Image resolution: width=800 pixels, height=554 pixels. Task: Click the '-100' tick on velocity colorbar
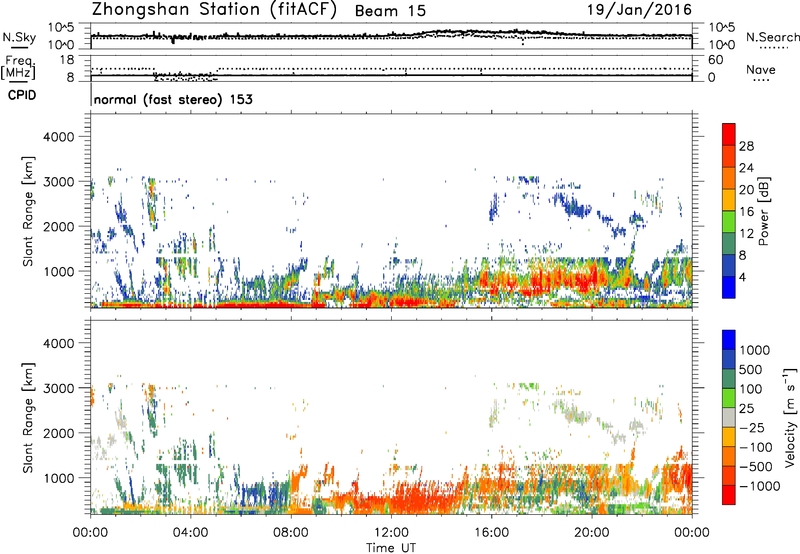click(756, 447)
